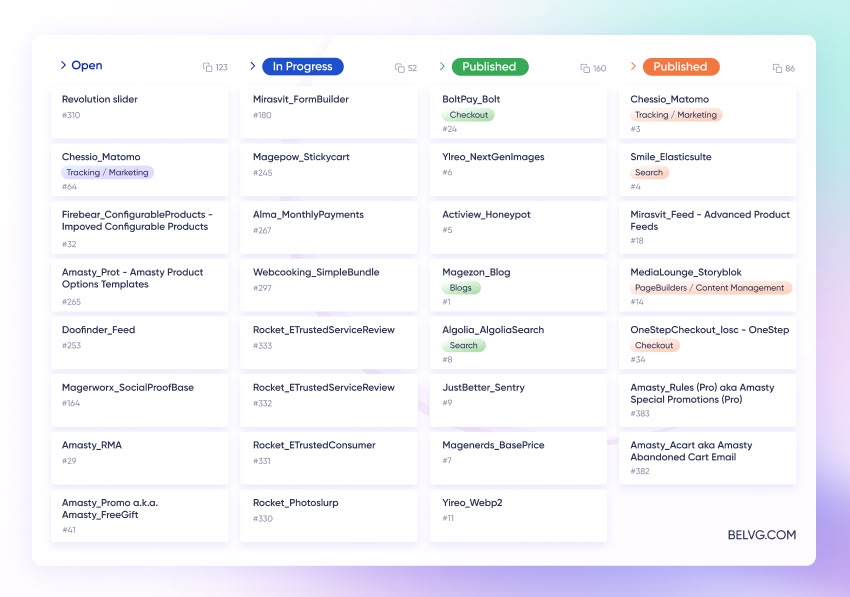Click the 52 count in In Progress column

[412, 68]
